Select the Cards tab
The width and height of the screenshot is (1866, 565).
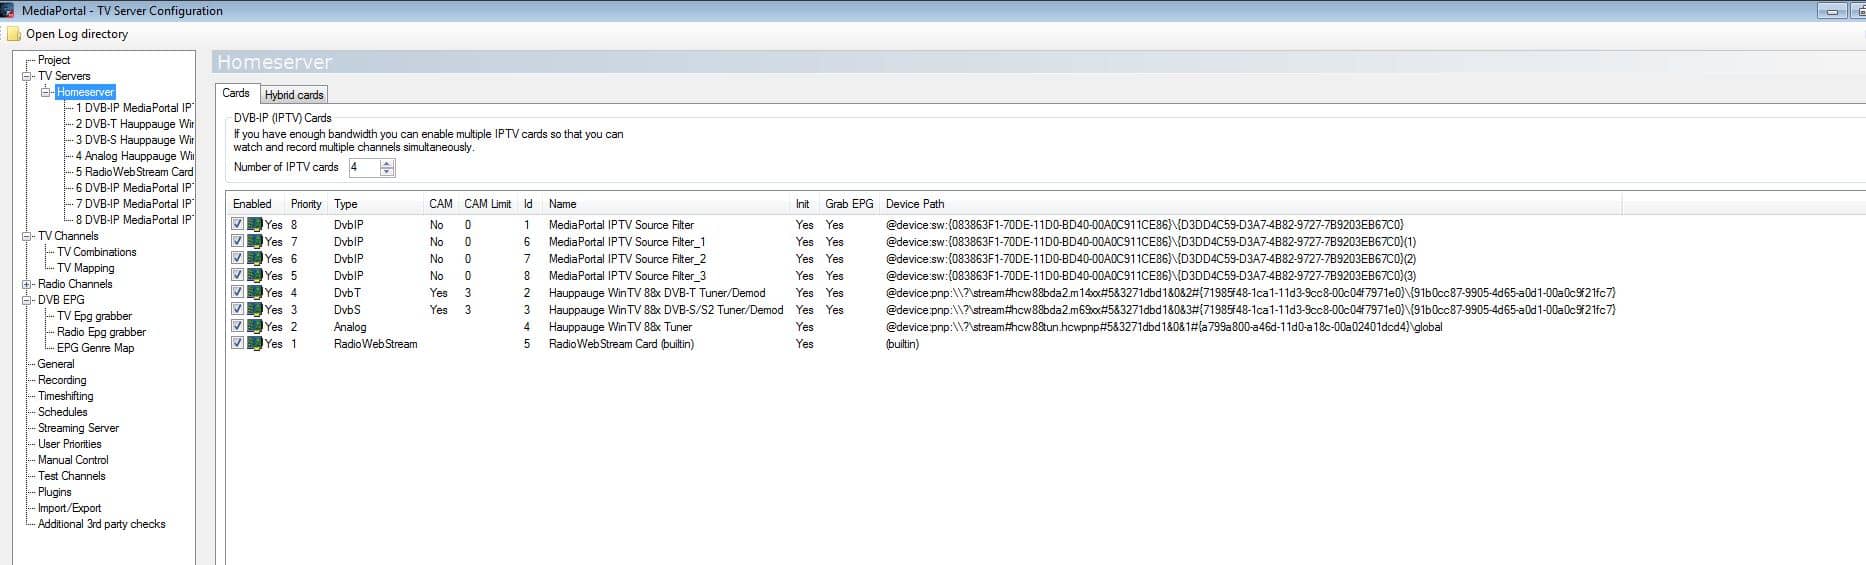pyautogui.click(x=236, y=93)
